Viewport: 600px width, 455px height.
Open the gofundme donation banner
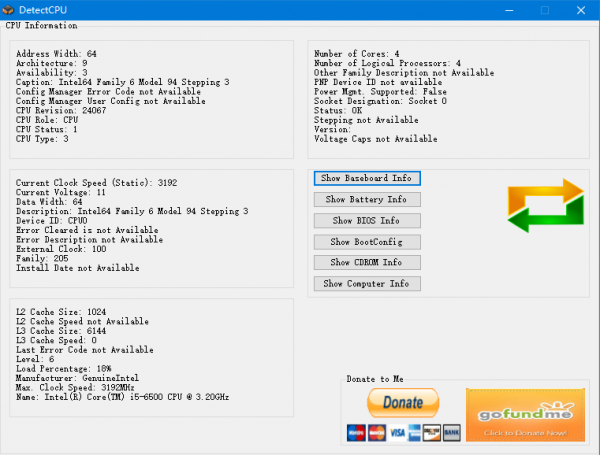[x=525, y=415]
